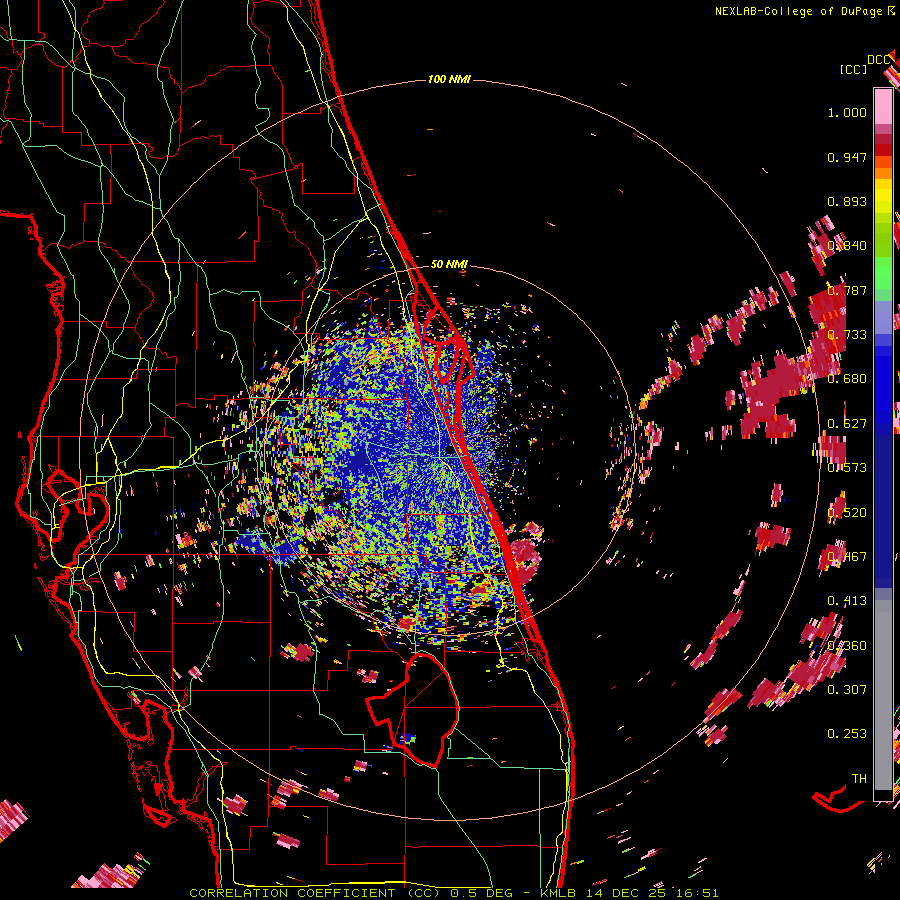The image size is (900, 900).
Task: Click the 0.253 legend value
Action: (847, 734)
